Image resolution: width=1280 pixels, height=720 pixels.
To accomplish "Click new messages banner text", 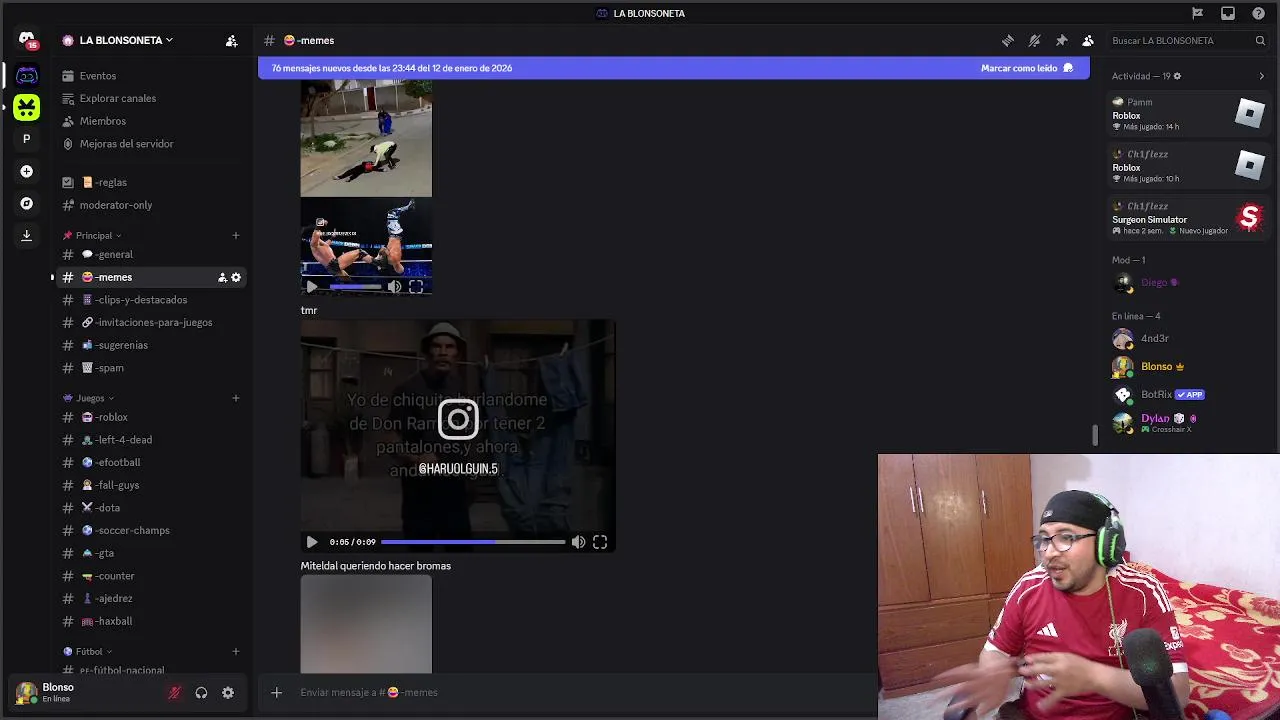I will pos(392,68).
